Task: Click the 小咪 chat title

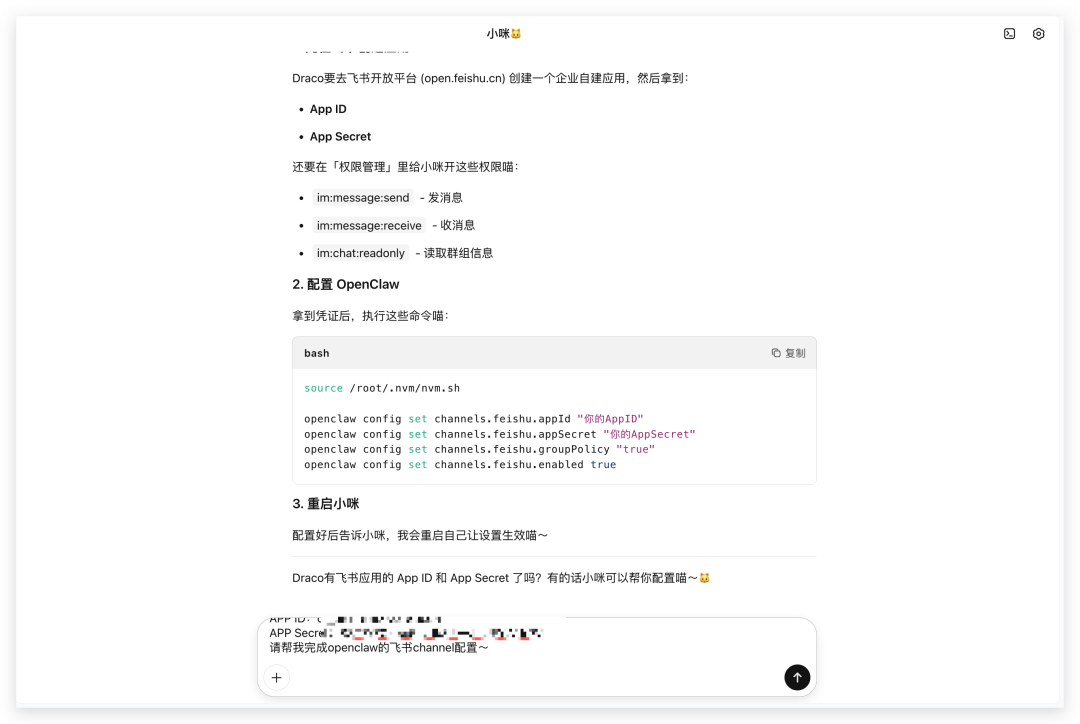Action: 504,34
